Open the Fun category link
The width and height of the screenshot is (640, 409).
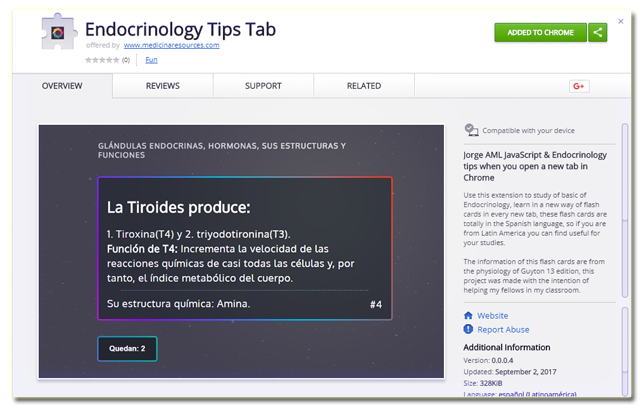coord(151,60)
